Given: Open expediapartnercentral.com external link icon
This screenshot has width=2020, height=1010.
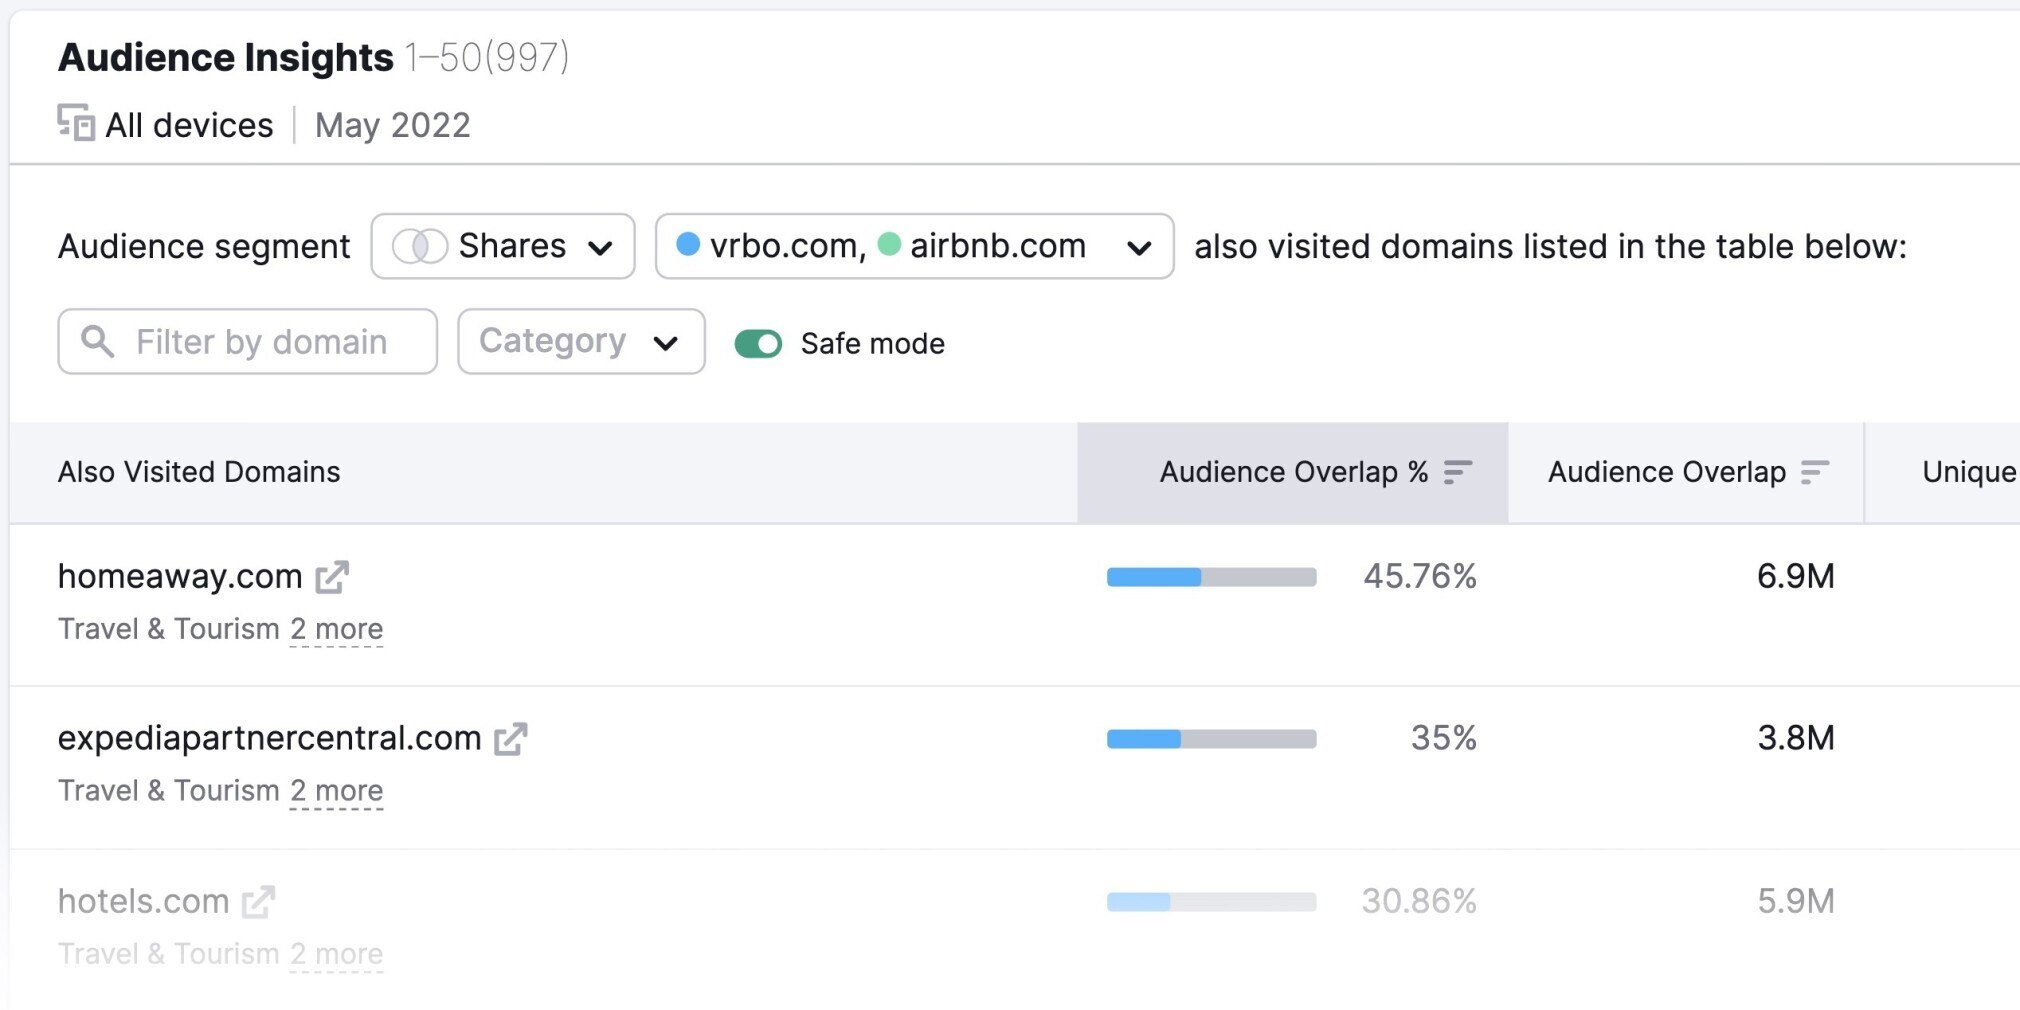Looking at the screenshot, I should coord(510,739).
